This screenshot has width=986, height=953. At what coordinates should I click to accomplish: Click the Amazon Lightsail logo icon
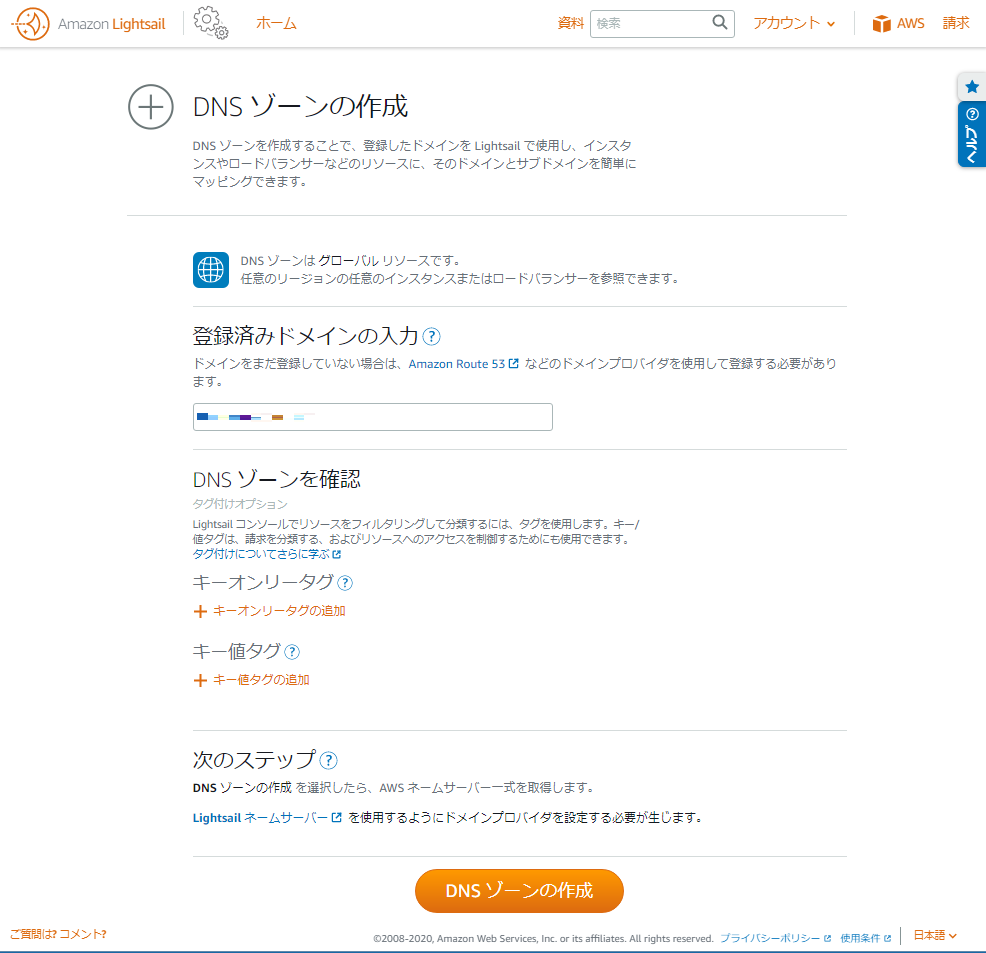tap(30, 24)
